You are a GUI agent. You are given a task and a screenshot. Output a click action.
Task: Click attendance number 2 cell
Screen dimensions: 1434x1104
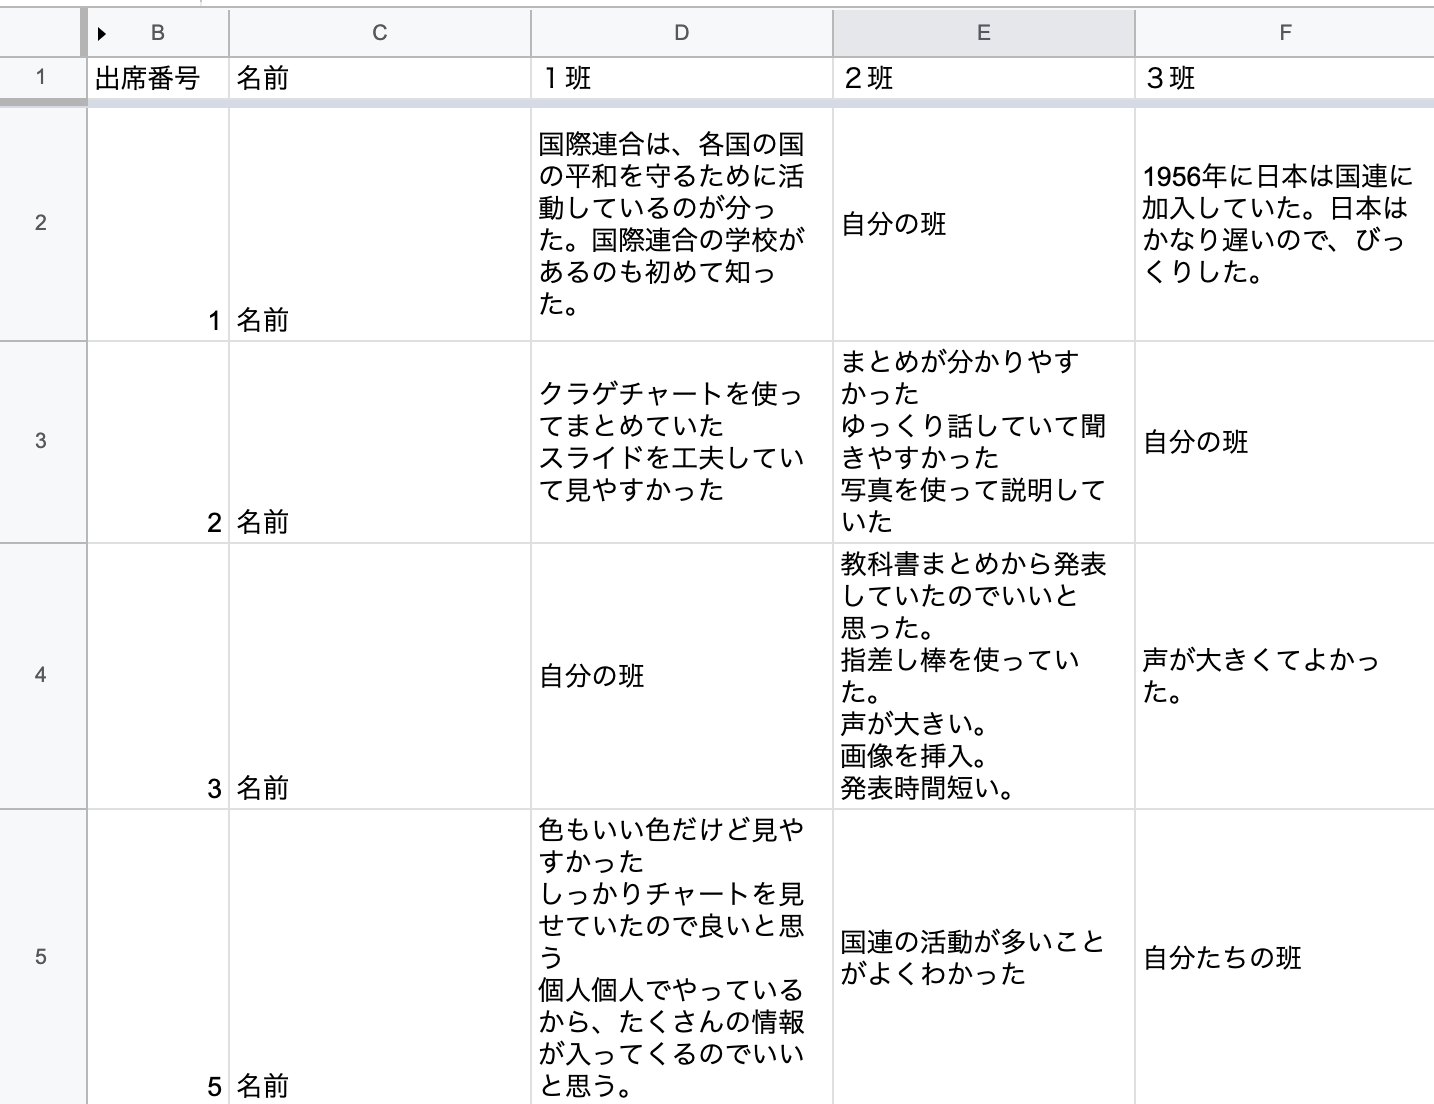pyautogui.click(x=158, y=441)
